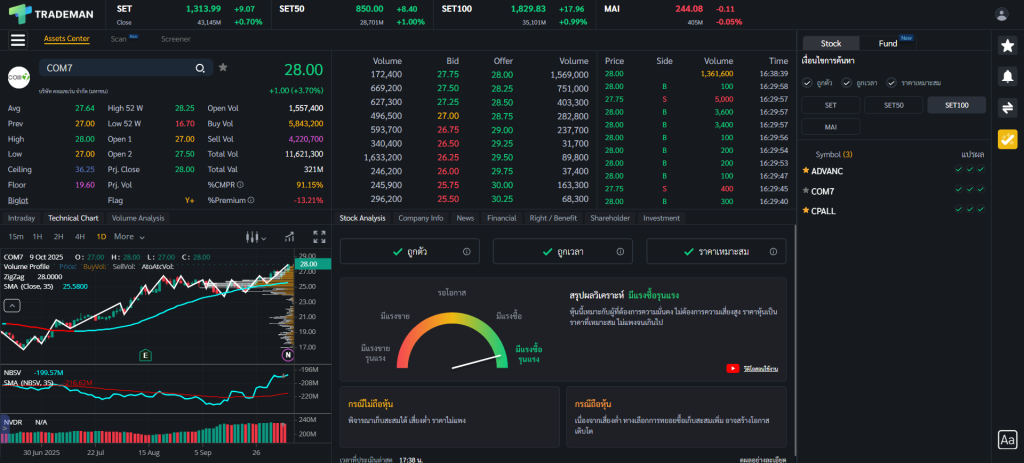Viewport: 1024px width, 463px height.
Task: Toggle the ถูกตัว filter checkbox in search conditions
Action: pos(808,82)
